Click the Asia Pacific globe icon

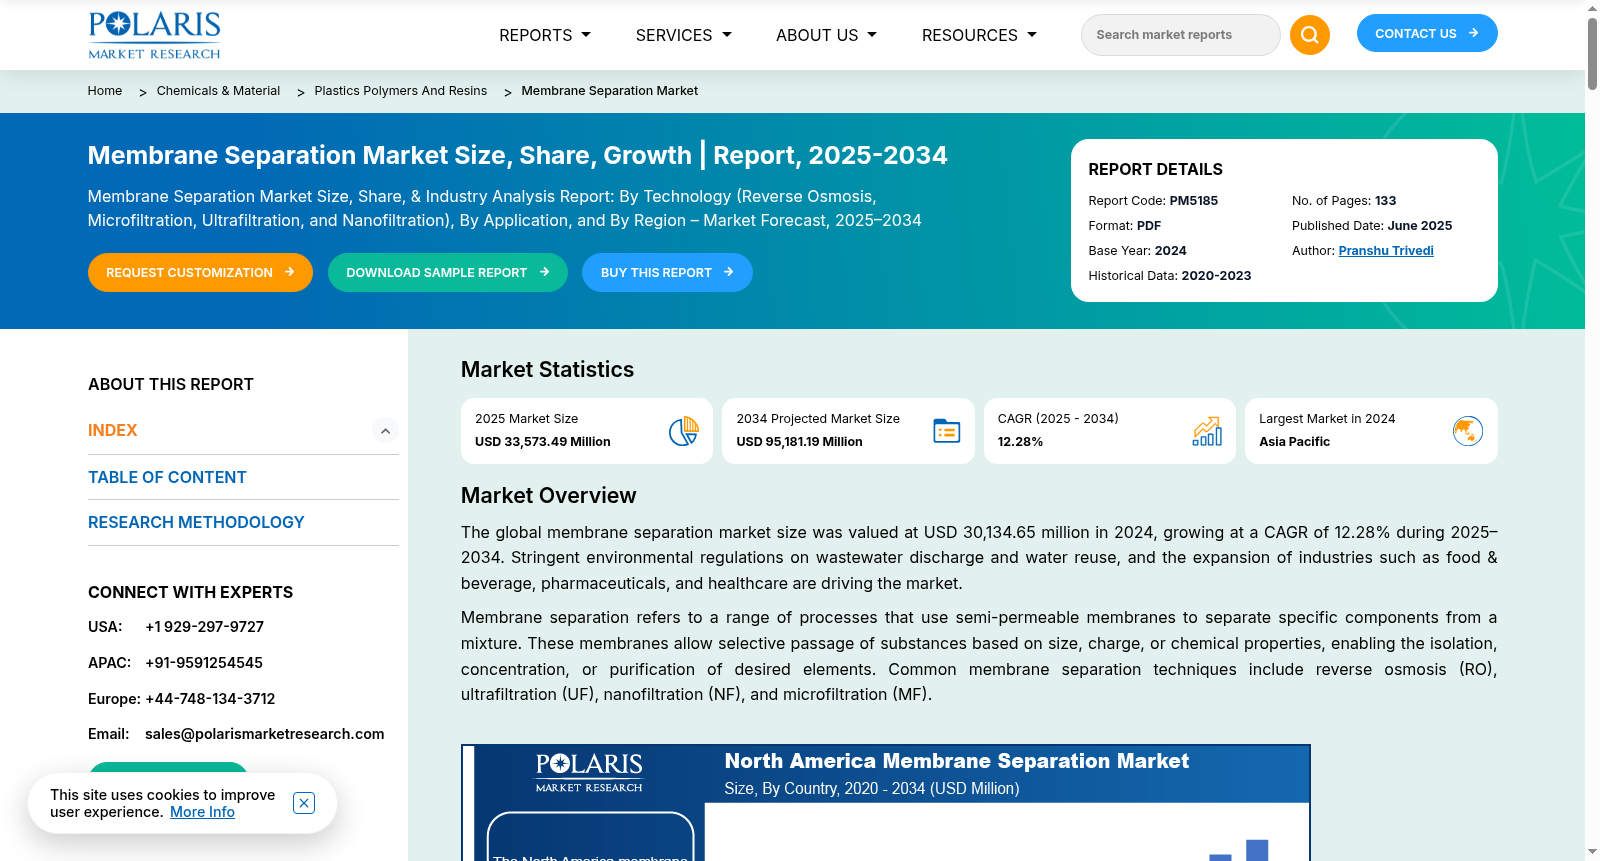[1468, 431]
